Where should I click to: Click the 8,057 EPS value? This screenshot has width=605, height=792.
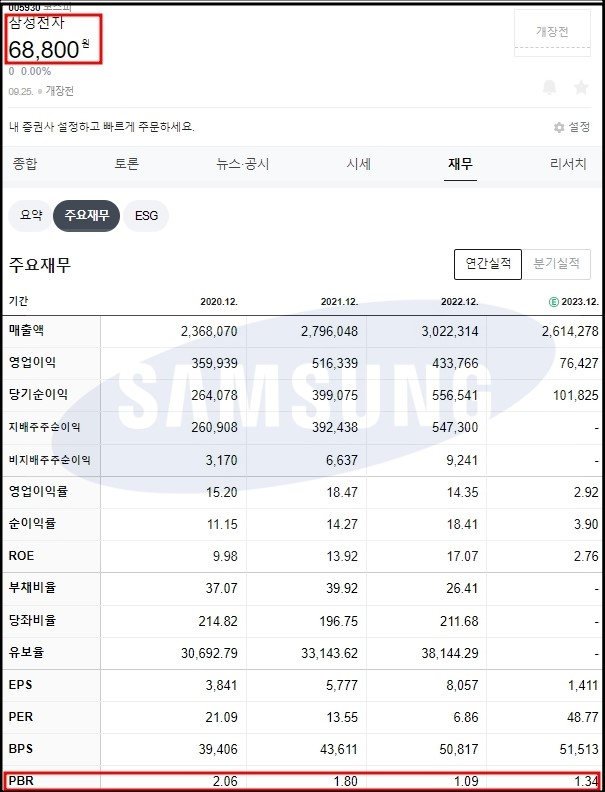tap(462, 685)
